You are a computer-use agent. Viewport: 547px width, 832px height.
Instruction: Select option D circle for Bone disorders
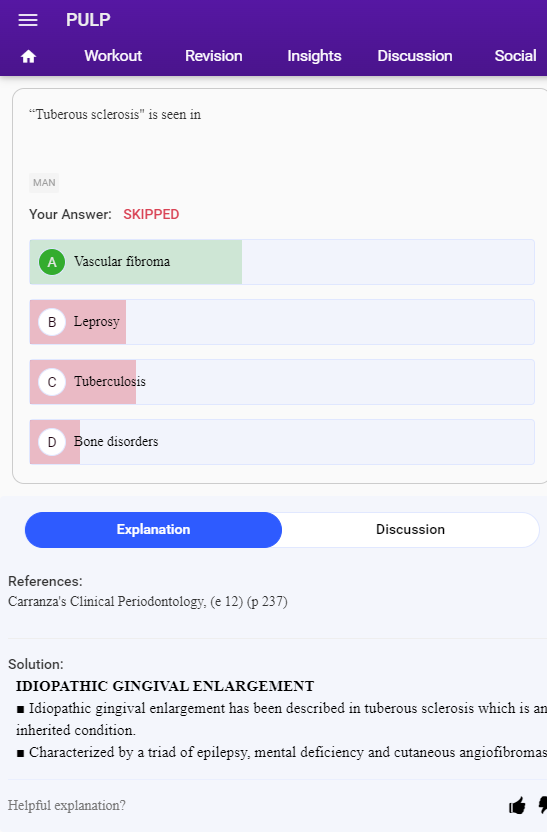(x=52, y=442)
